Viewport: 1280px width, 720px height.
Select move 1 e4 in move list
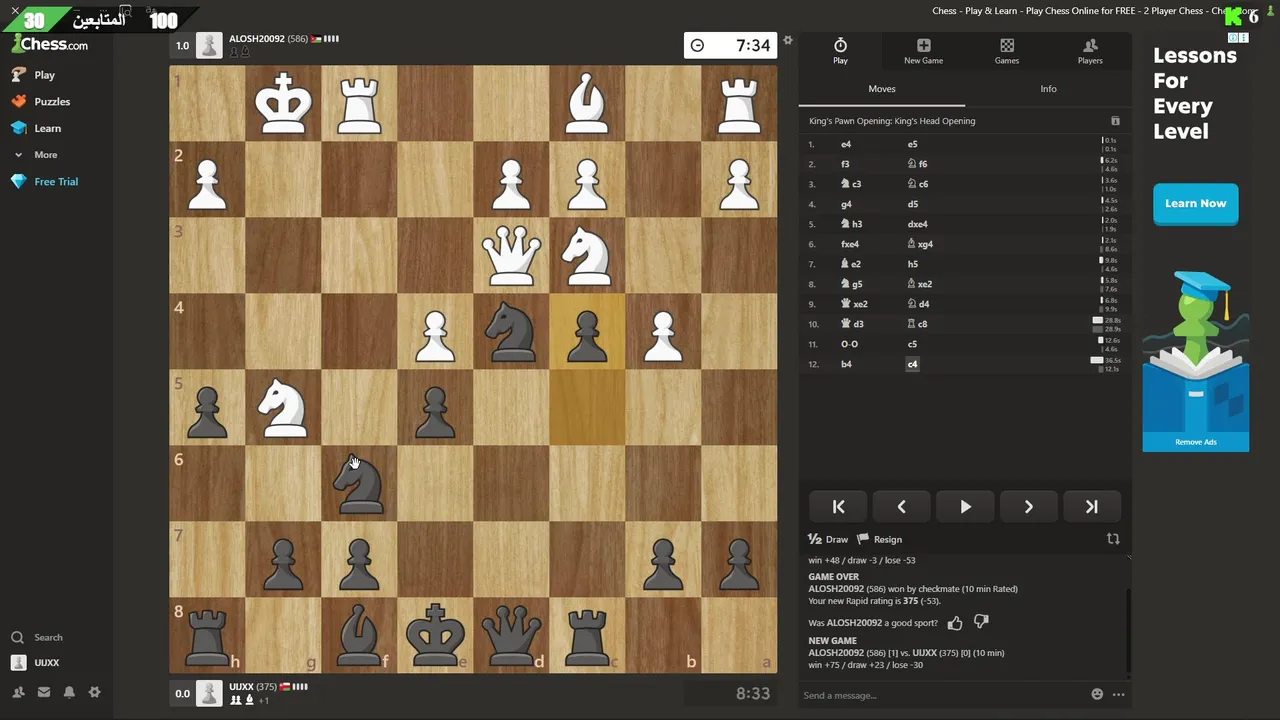(x=846, y=144)
